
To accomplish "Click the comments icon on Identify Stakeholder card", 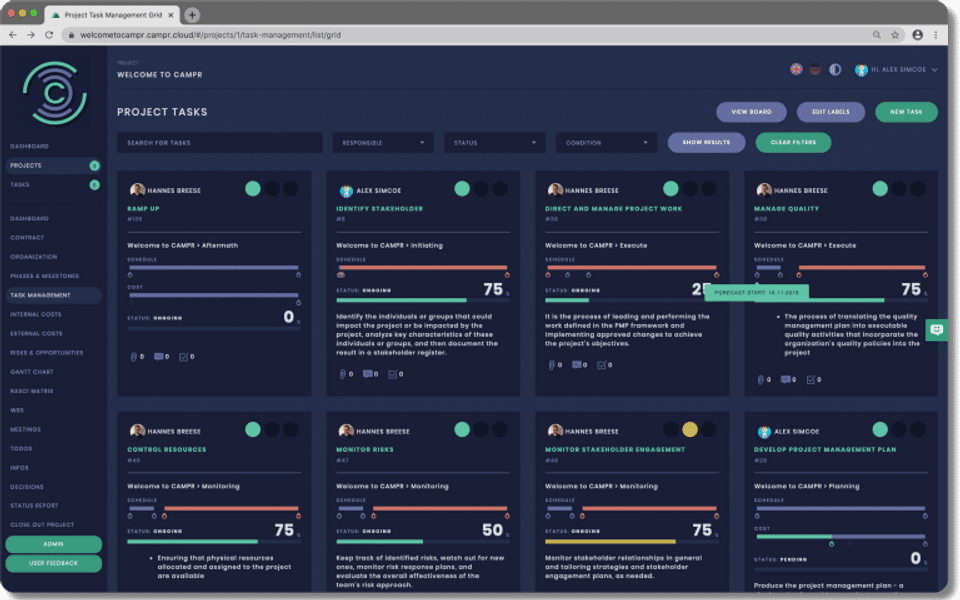I will coord(367,373).
